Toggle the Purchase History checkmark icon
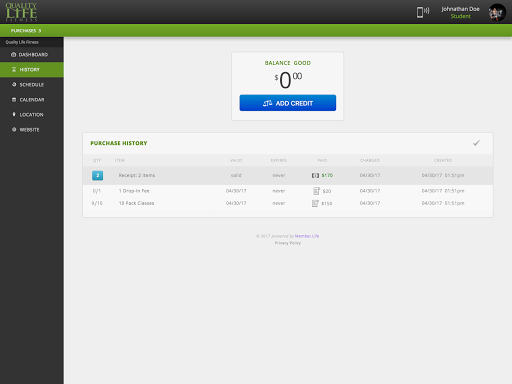512x384 pixels. point(476,143)
